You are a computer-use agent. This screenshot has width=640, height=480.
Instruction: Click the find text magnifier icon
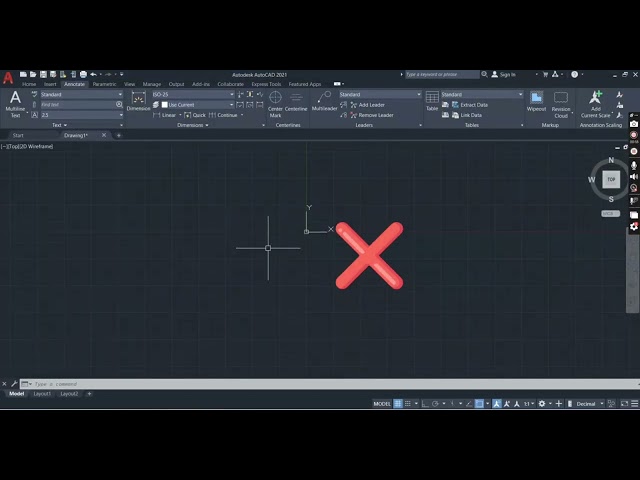pos(119,104)
